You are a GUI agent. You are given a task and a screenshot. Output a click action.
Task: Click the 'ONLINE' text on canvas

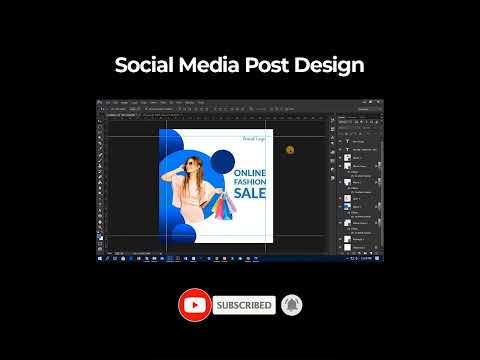250,173
